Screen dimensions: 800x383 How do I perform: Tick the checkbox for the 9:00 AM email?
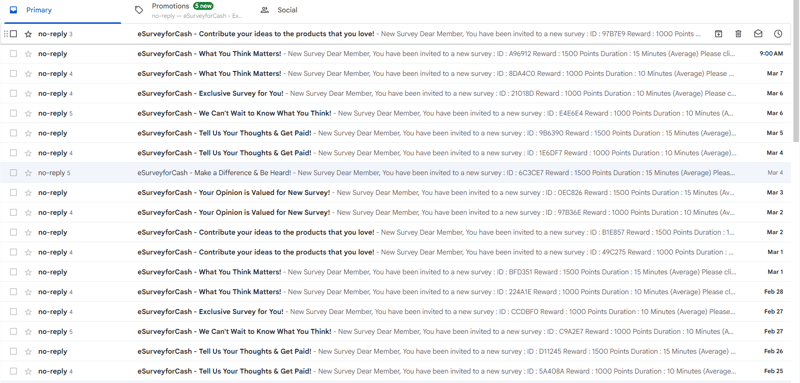pyautogui.click(x=13, y=54)
